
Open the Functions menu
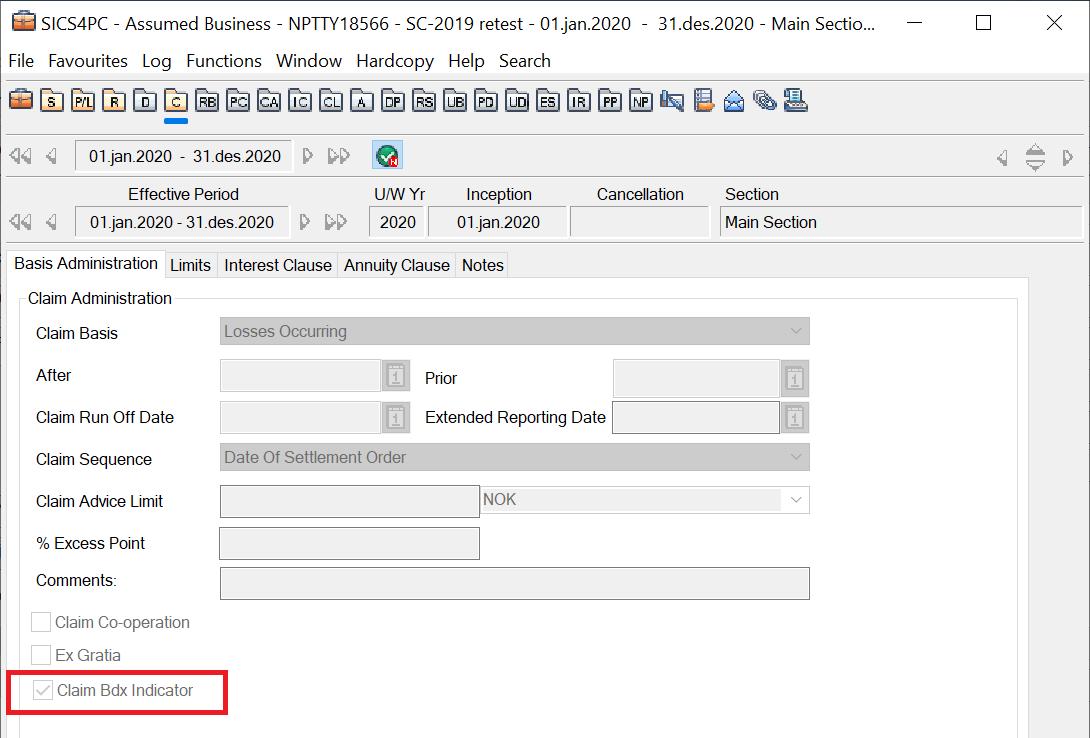224,61
